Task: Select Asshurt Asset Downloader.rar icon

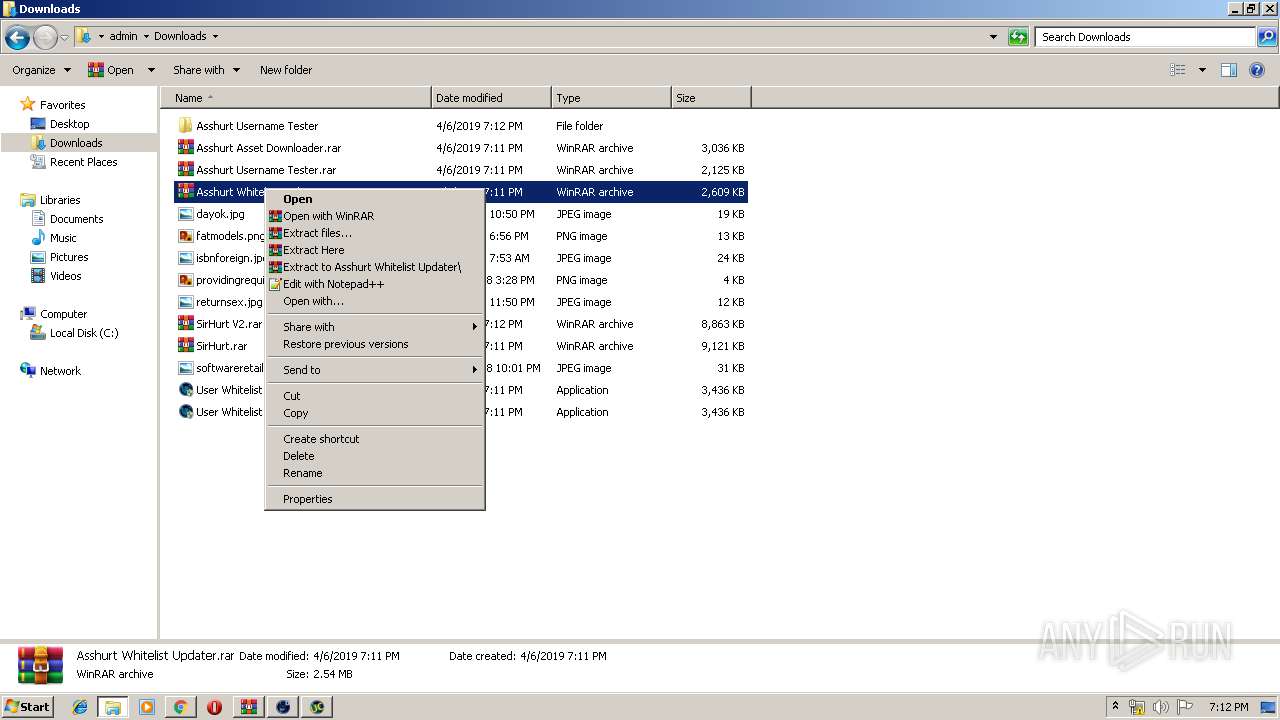Action: 185,148
